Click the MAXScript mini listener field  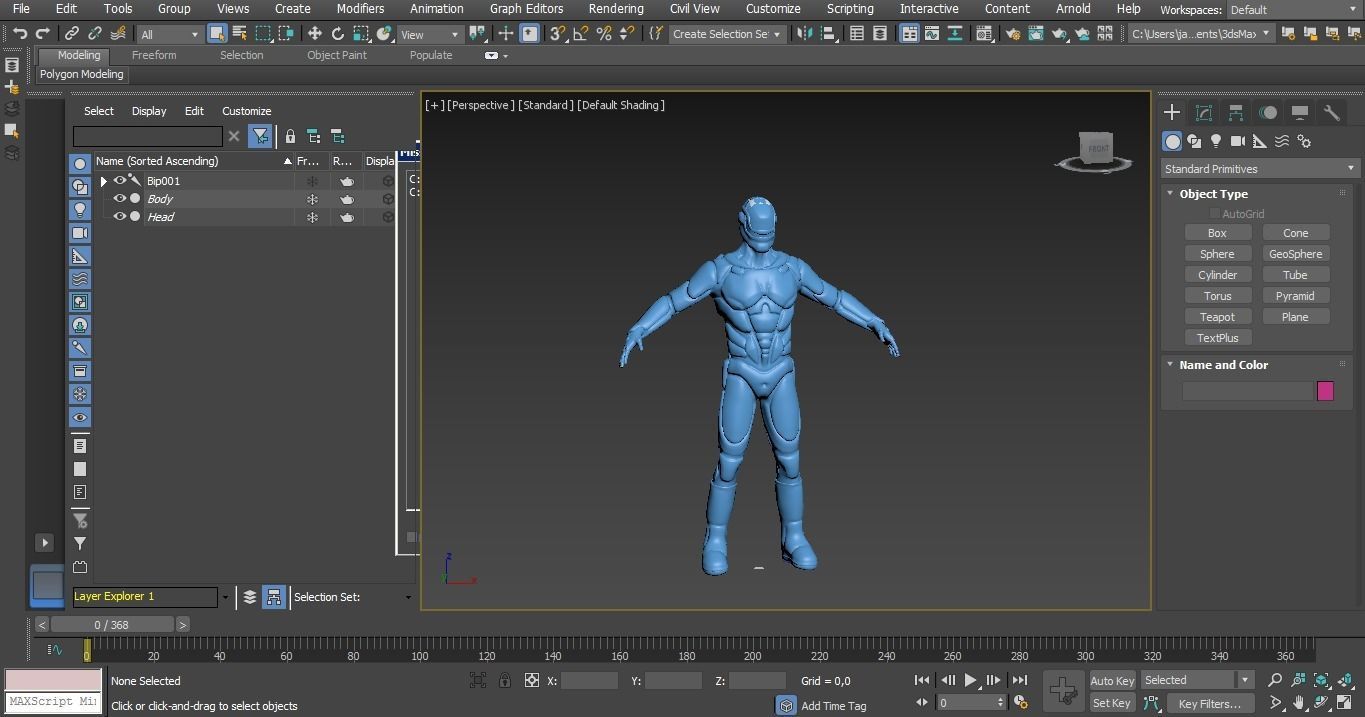pyautogui.click(x=53, y=702)
